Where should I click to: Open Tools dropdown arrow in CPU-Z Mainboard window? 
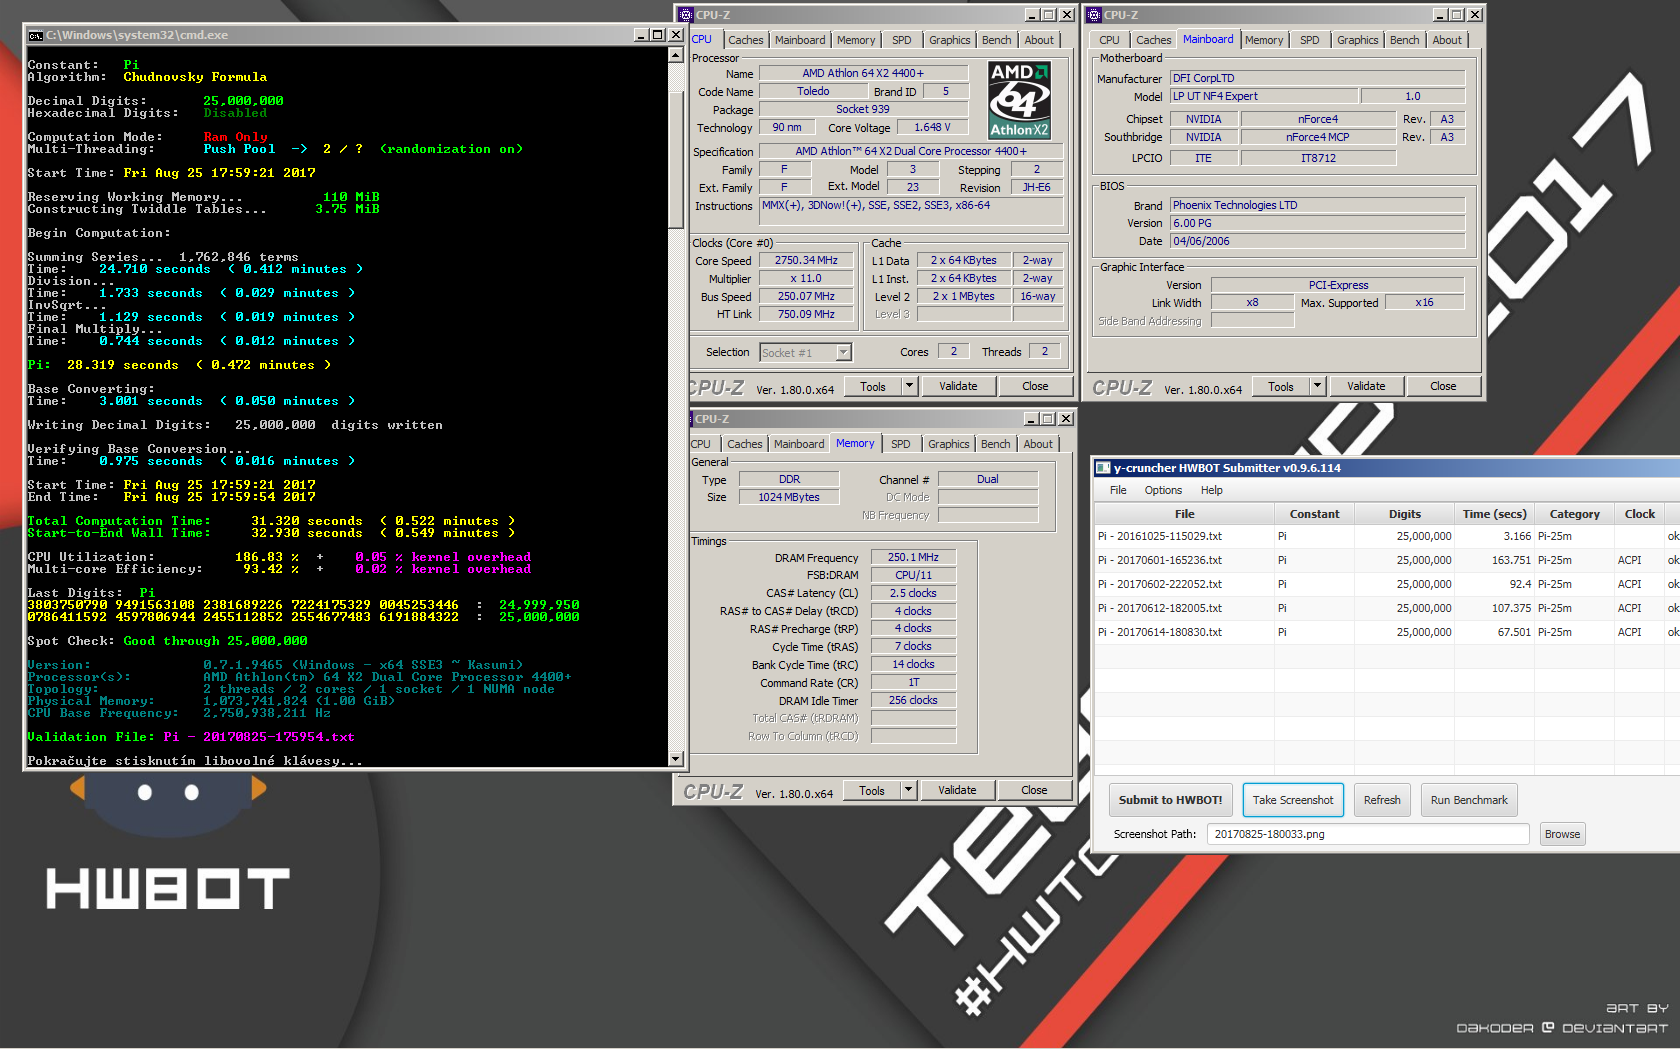(1317, 386)
